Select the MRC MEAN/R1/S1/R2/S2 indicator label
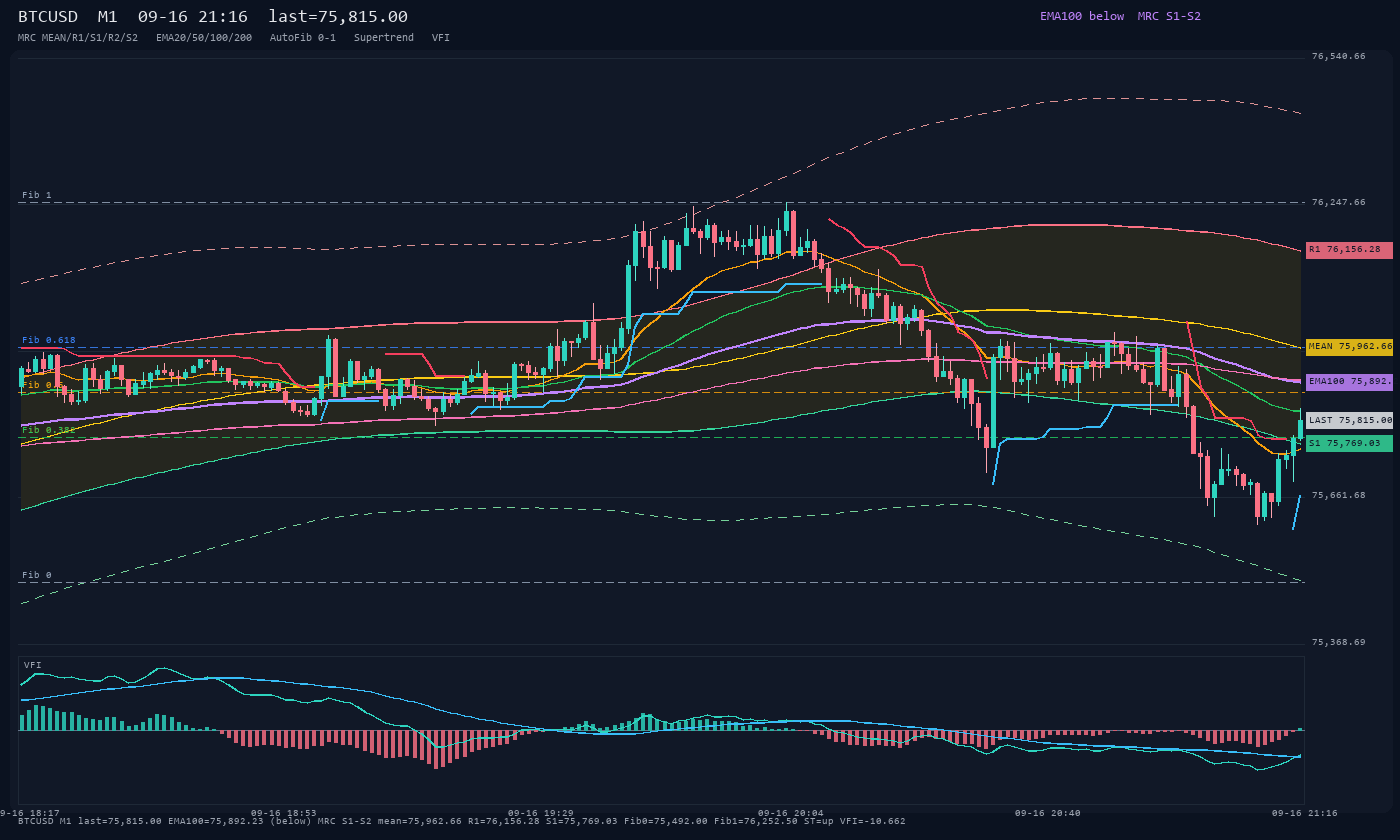The image size is (1400, 840). (x=78, y=37)
